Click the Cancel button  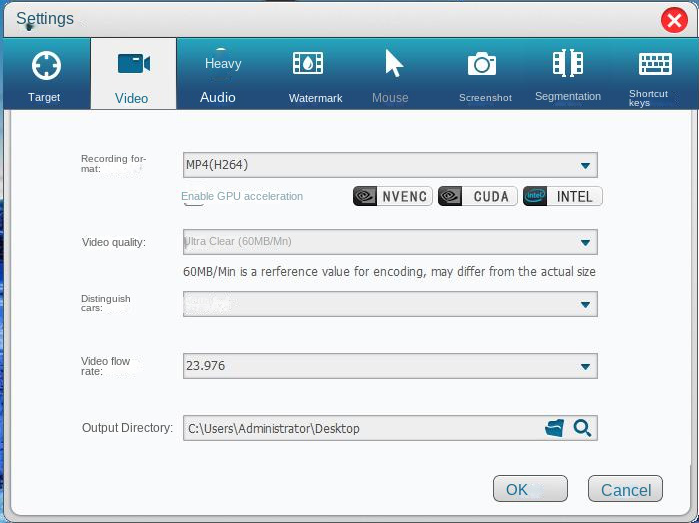pyautogui.click(x=625, y=489)
